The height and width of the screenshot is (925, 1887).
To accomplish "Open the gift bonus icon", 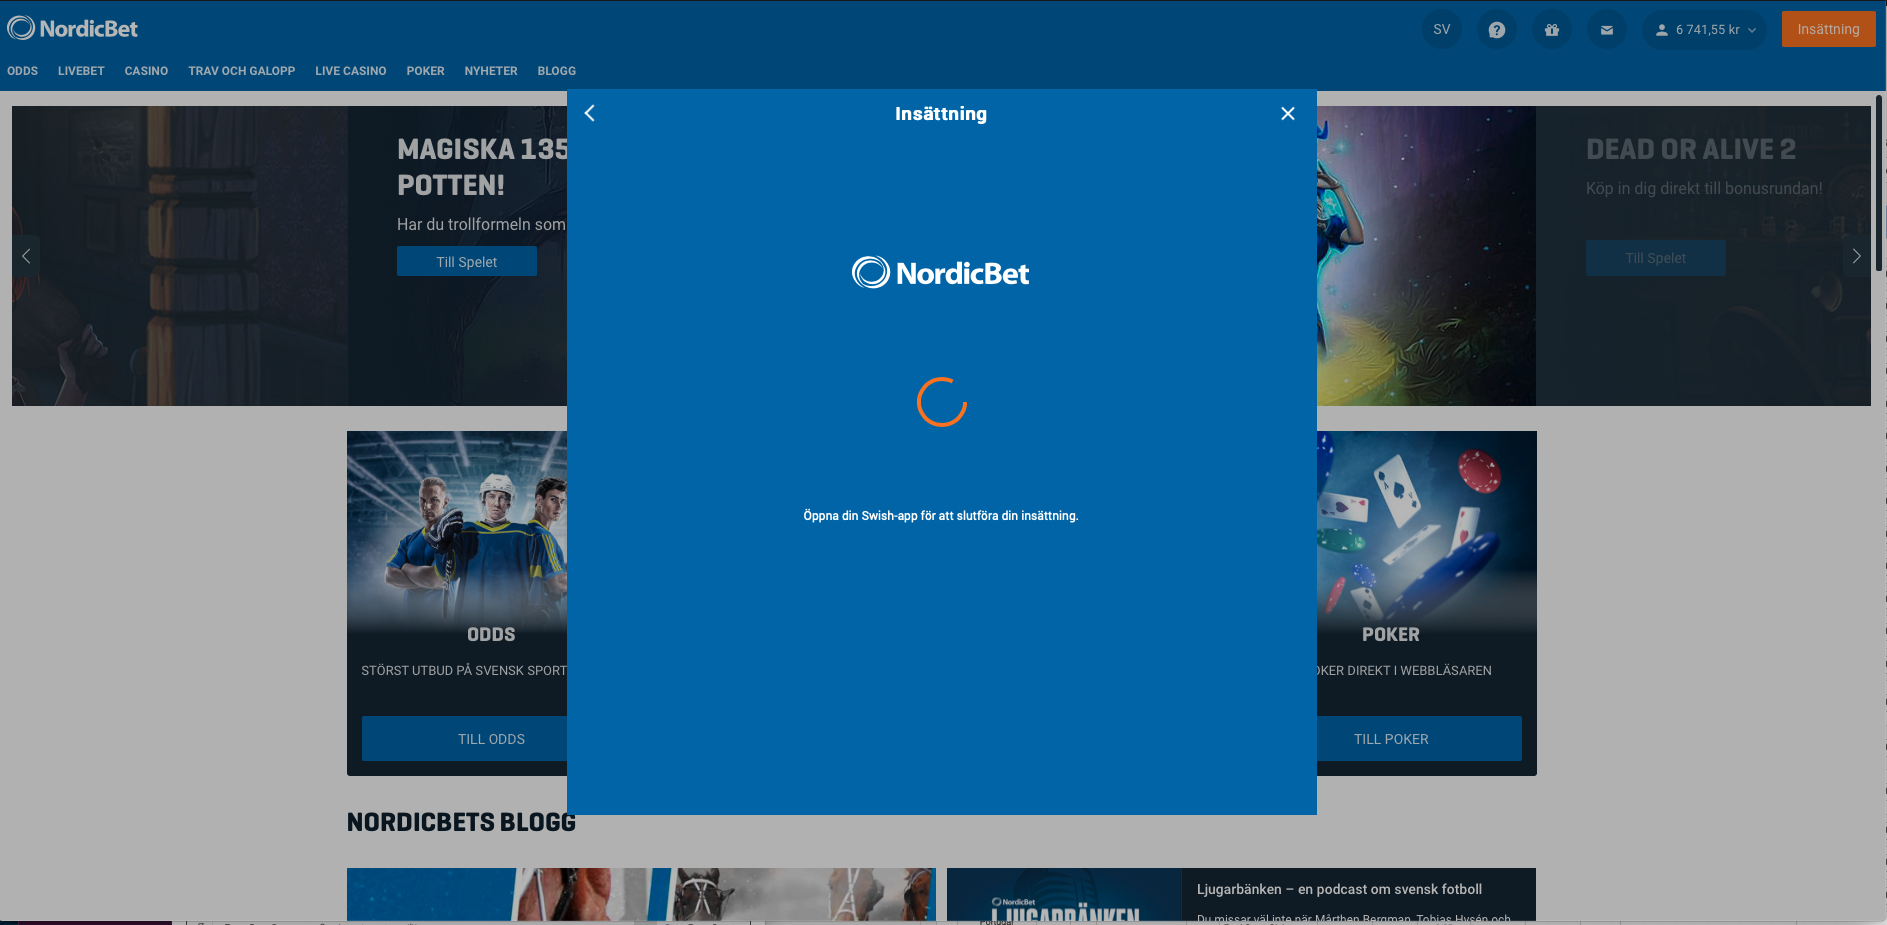I will tap(1551, 30).
